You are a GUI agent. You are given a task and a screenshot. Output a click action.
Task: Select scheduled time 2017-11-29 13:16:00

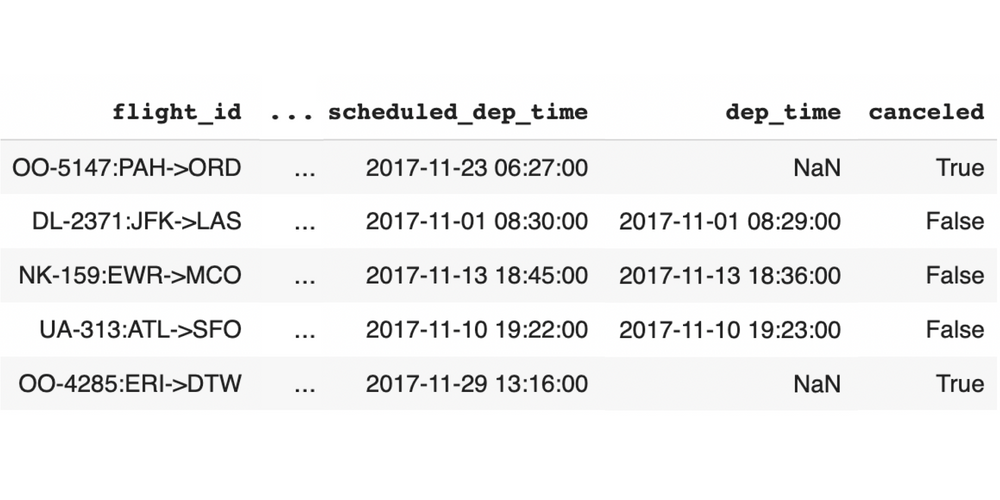click(x=477, y=383)
